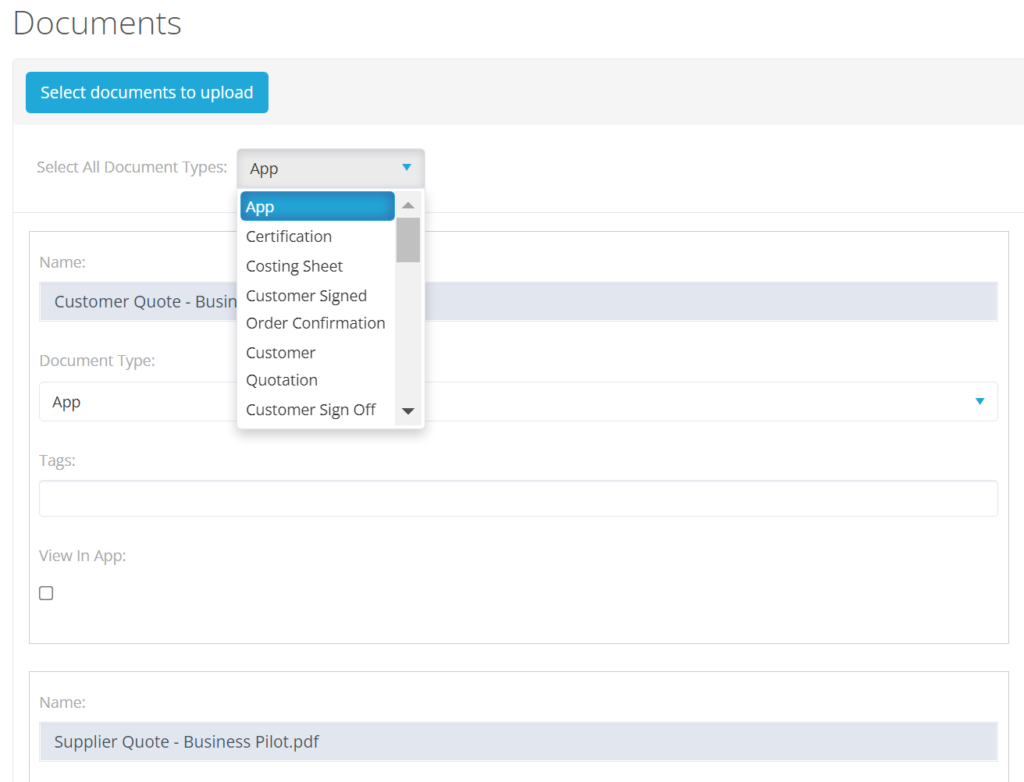
Task: Enable the View In App checkbox
Action: (46, 593)
